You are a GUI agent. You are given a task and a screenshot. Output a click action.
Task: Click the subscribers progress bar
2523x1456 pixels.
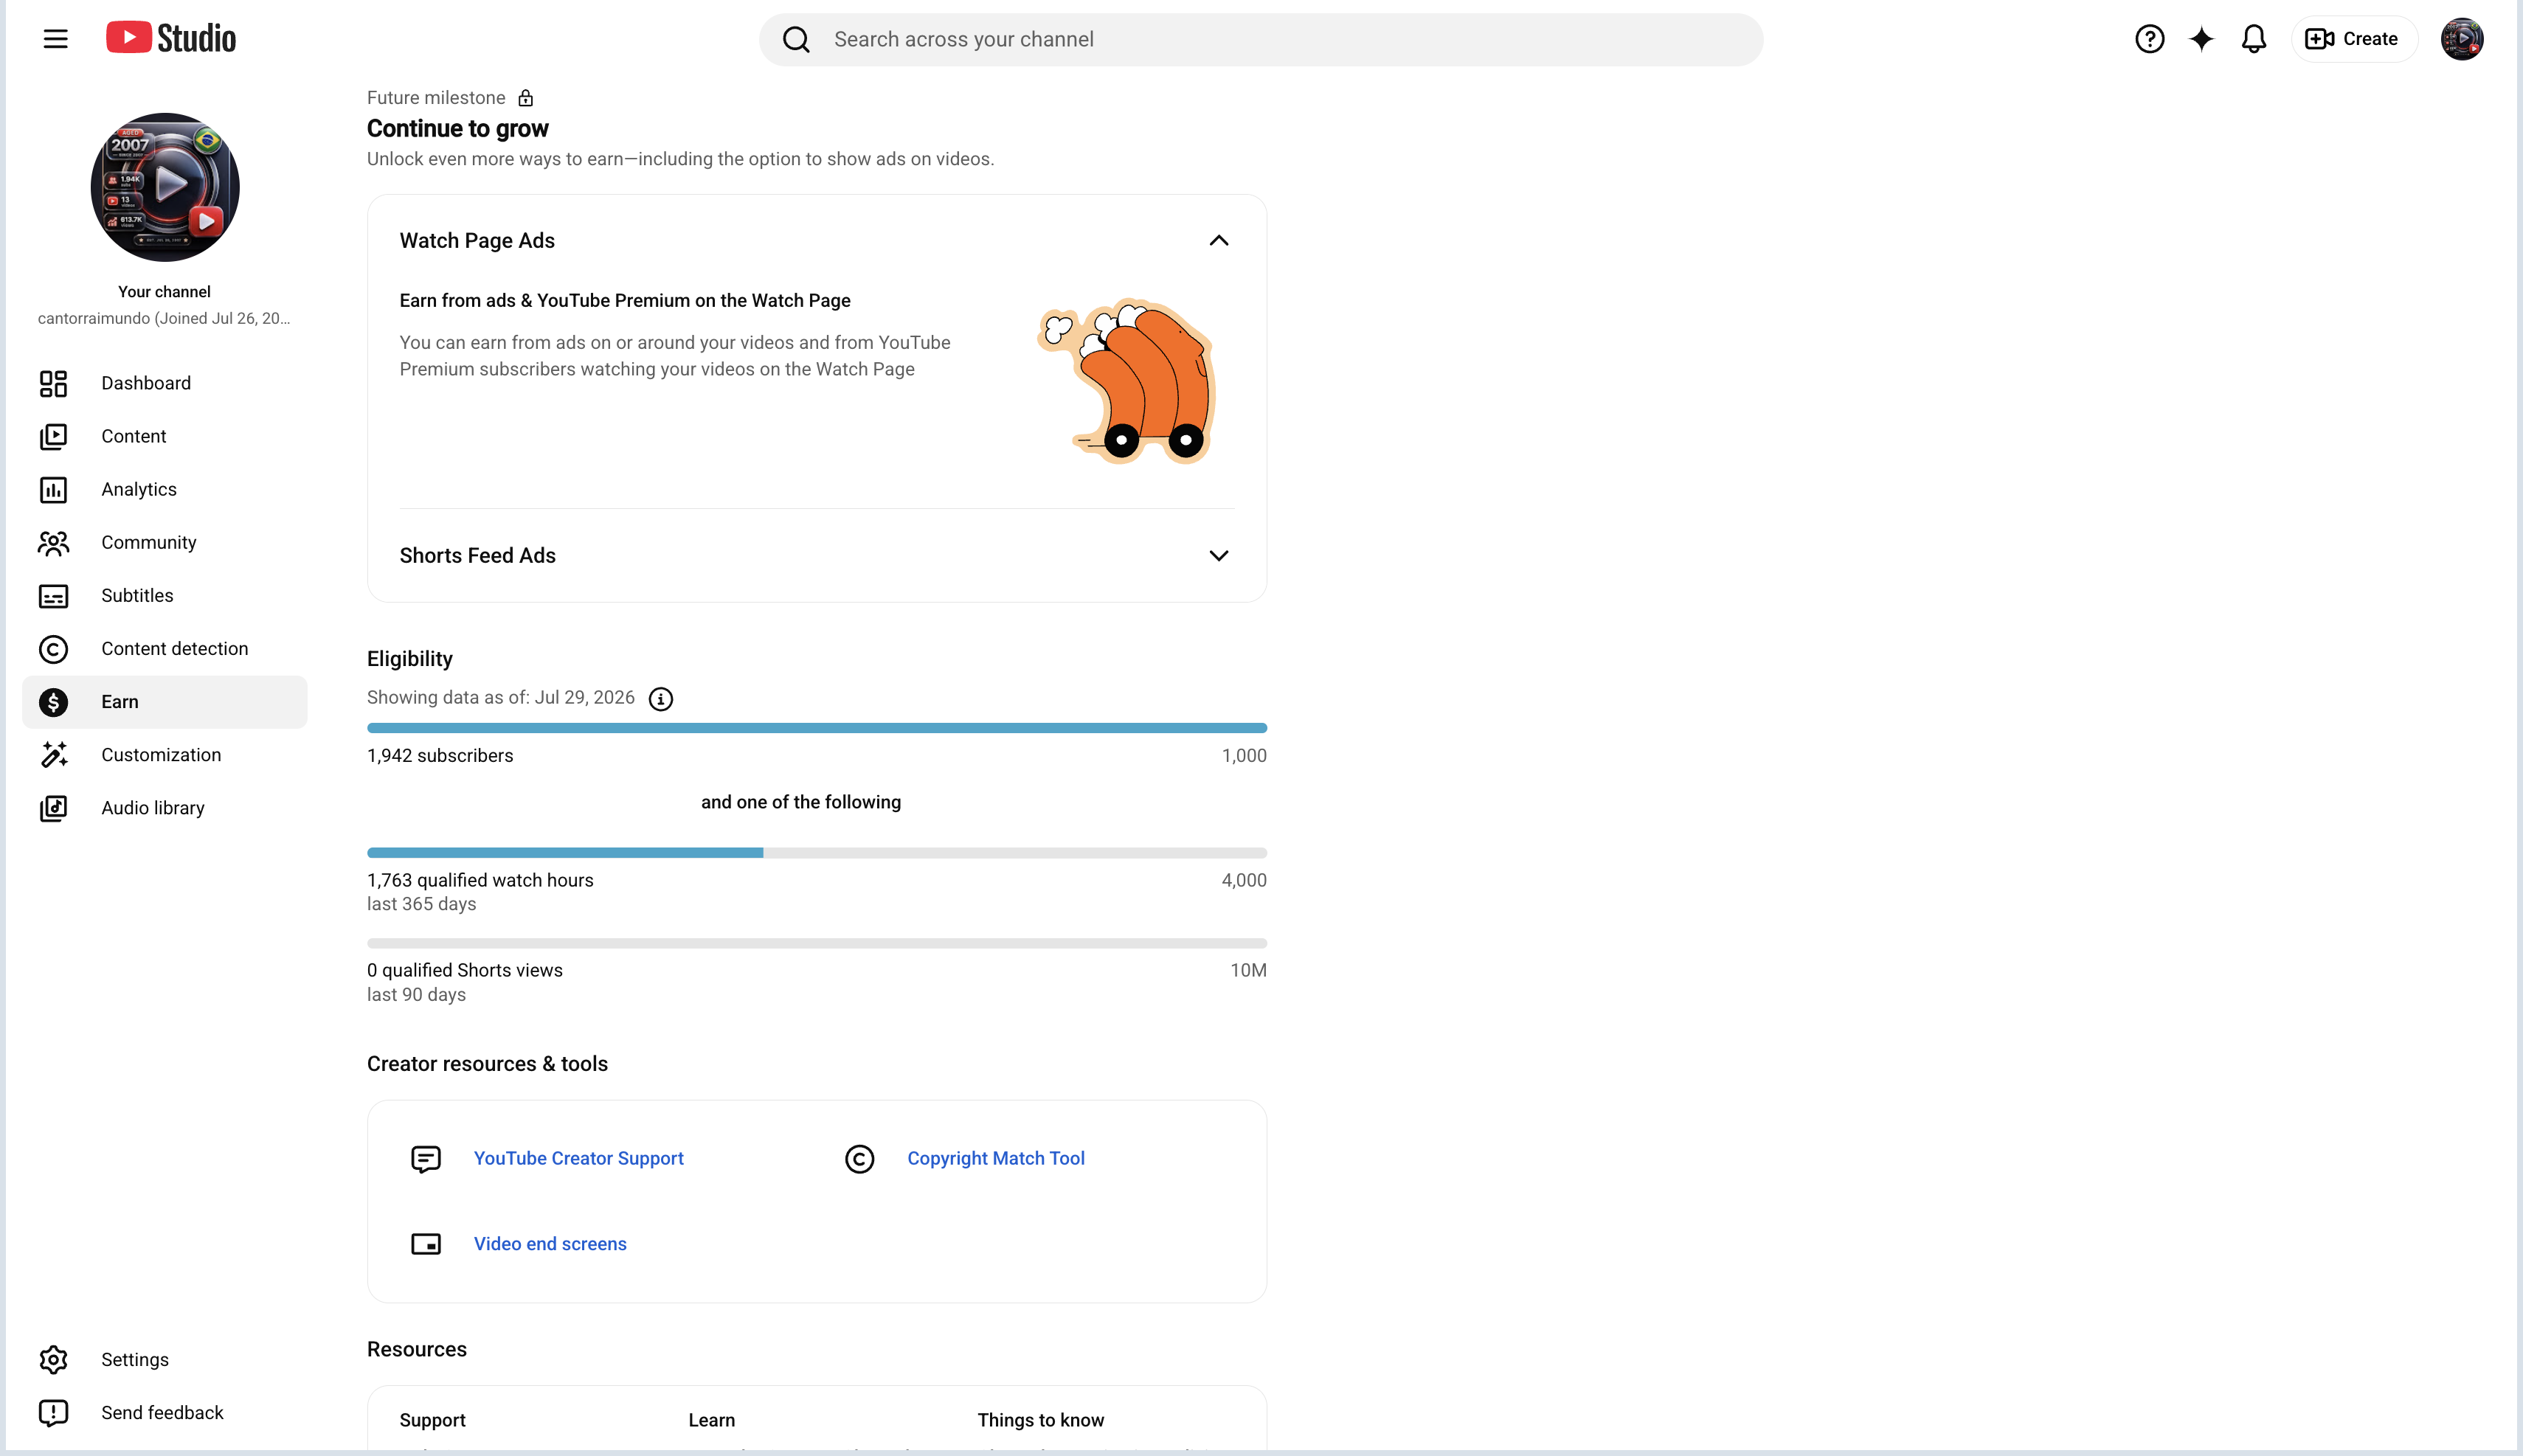(x=817, y=728)
